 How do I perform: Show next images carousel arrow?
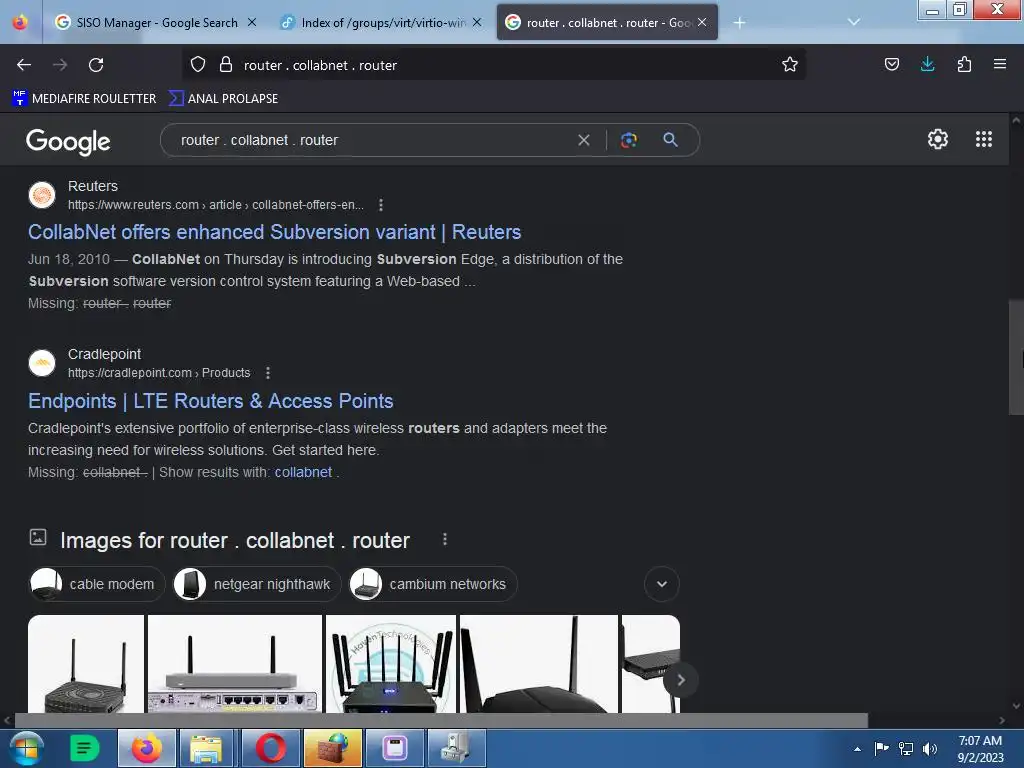680,680
